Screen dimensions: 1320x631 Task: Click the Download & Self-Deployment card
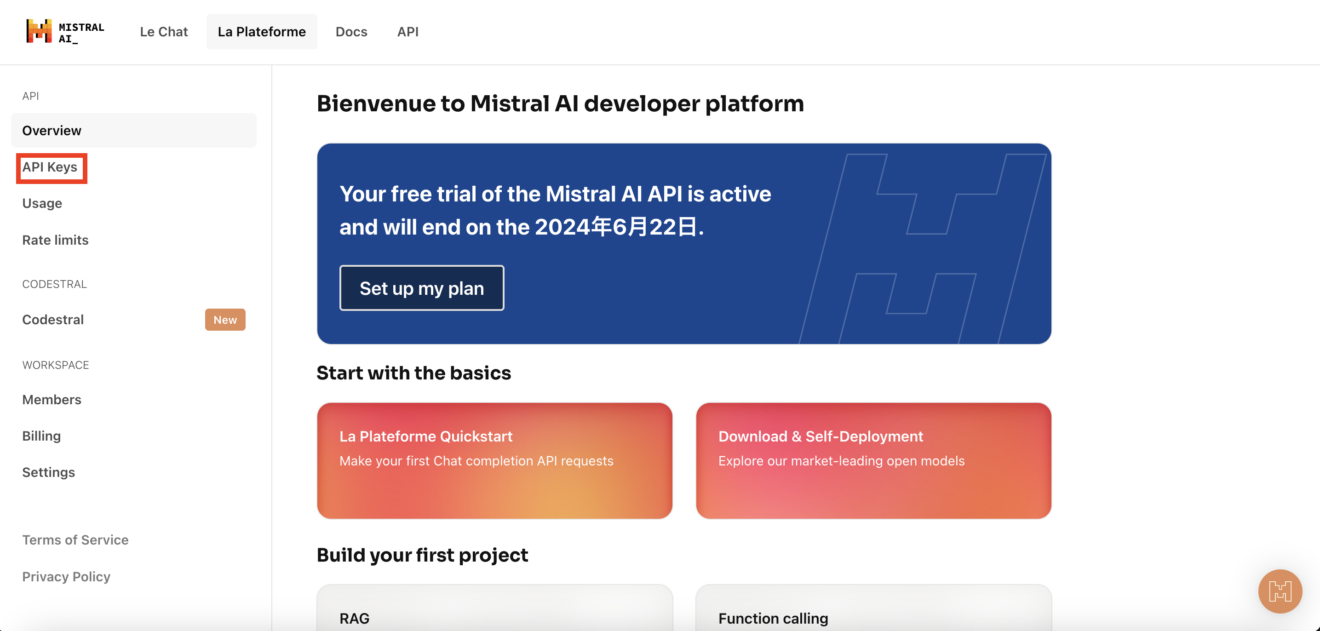pyautogui.click(x=873, y=461)
